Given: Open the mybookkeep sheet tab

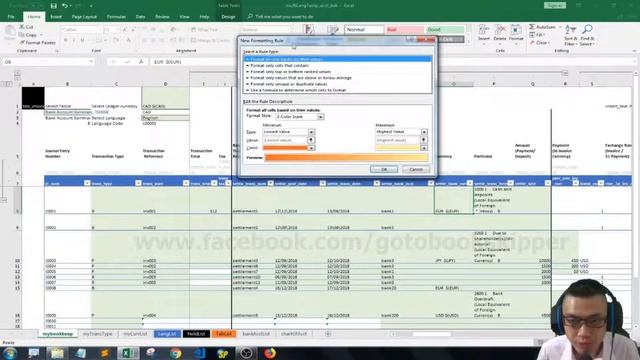Looking at the screenshot, I should [58, 334].
